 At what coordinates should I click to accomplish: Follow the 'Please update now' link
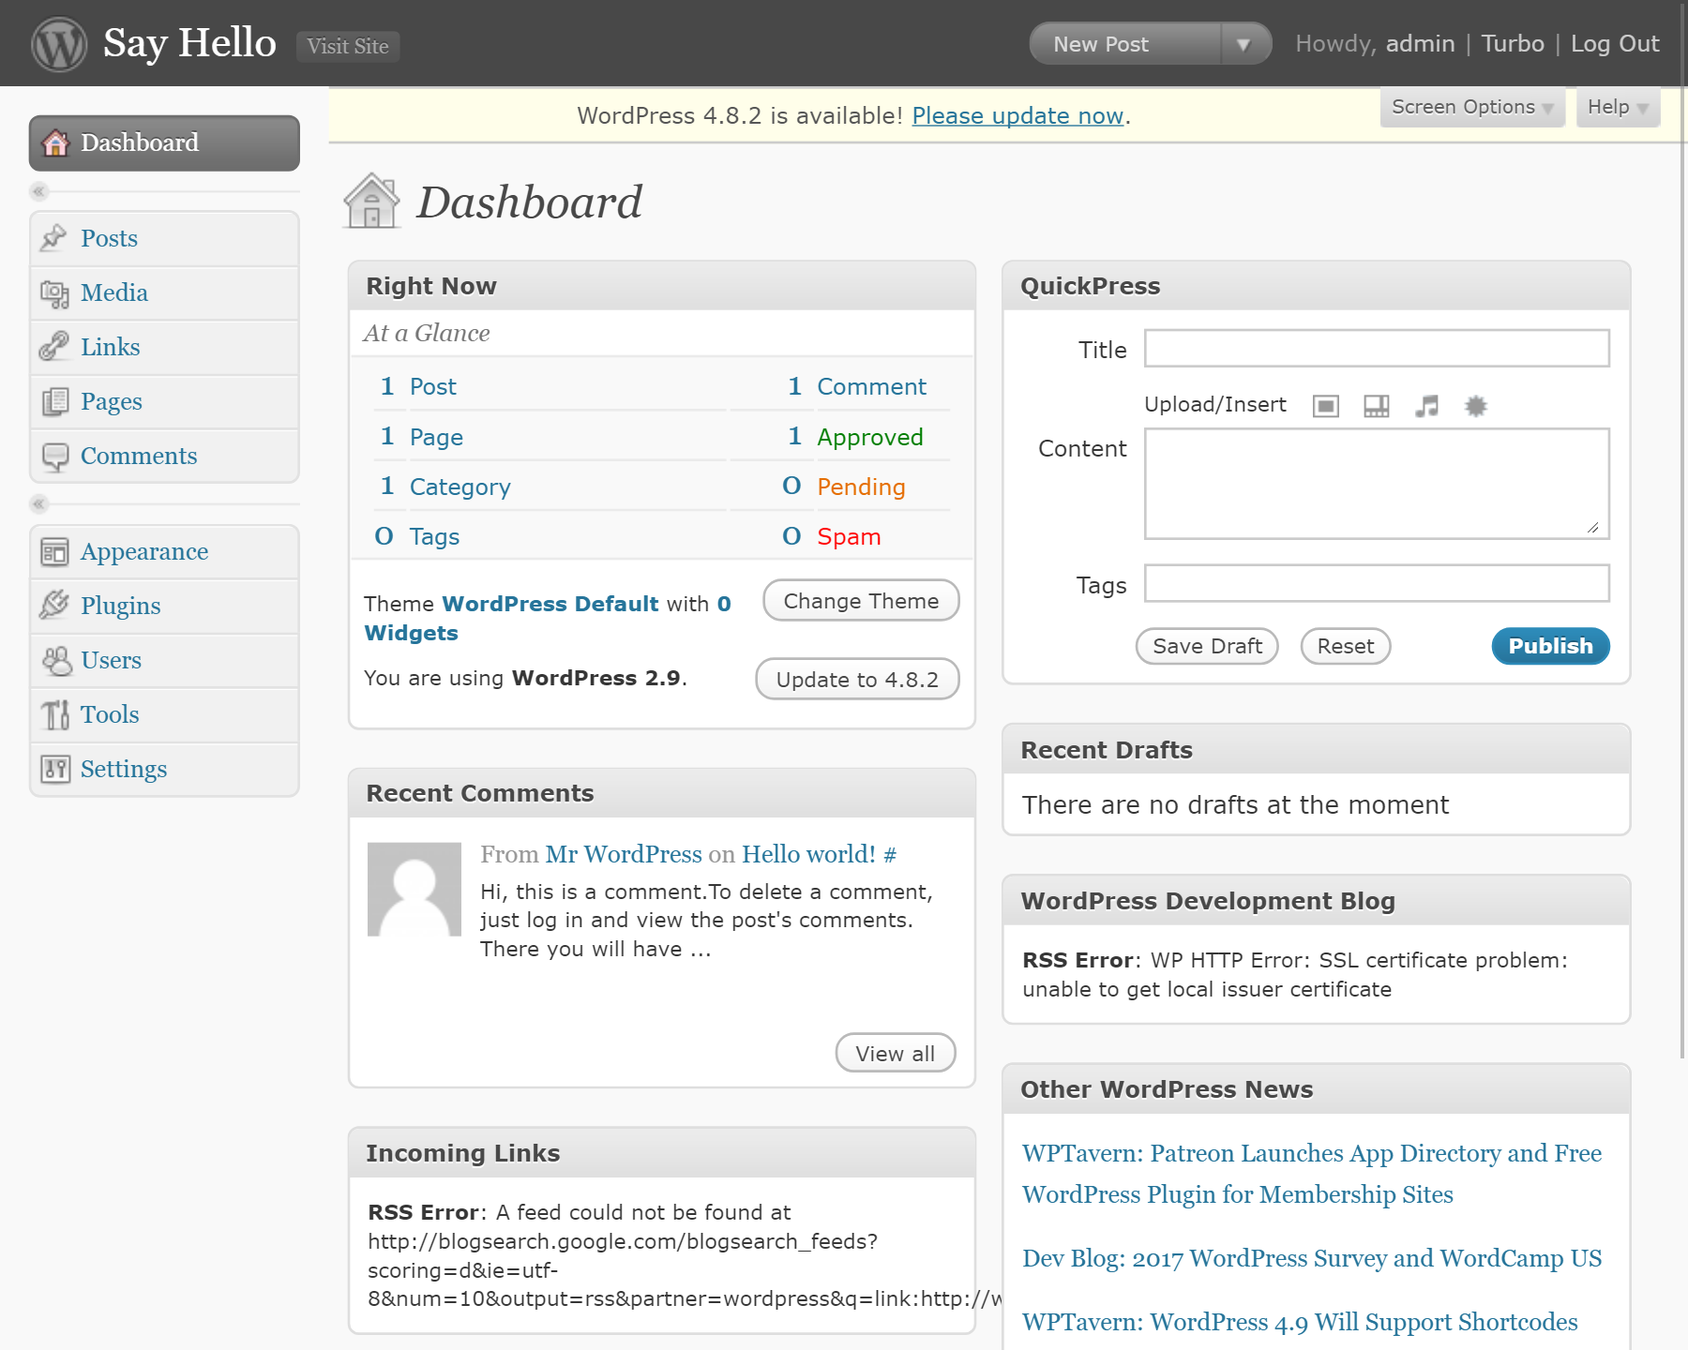pos(1017,116)
